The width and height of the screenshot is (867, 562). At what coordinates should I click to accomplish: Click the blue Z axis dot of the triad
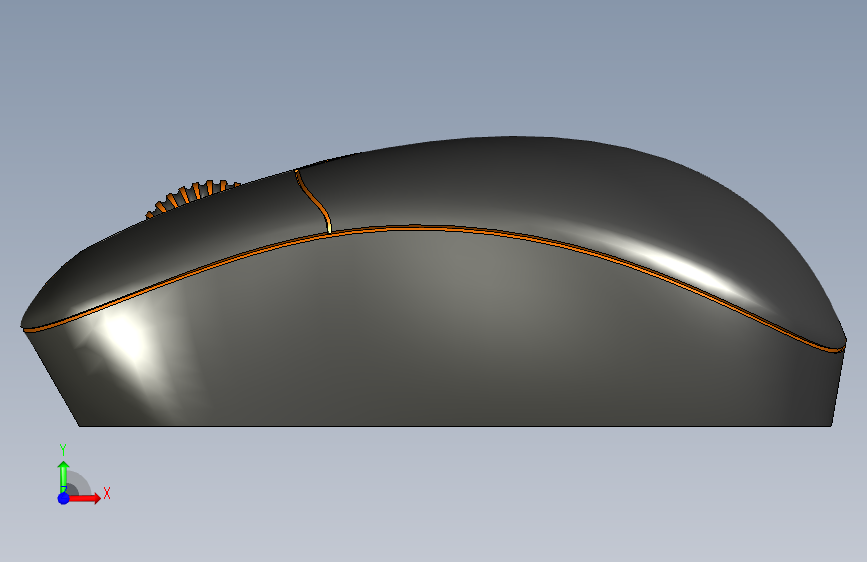[x=64, y=498]
